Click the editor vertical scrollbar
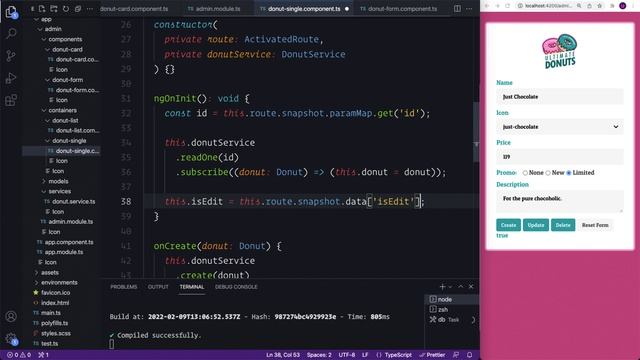The width and height of the screenshot is (640, 360). [476, 131]
